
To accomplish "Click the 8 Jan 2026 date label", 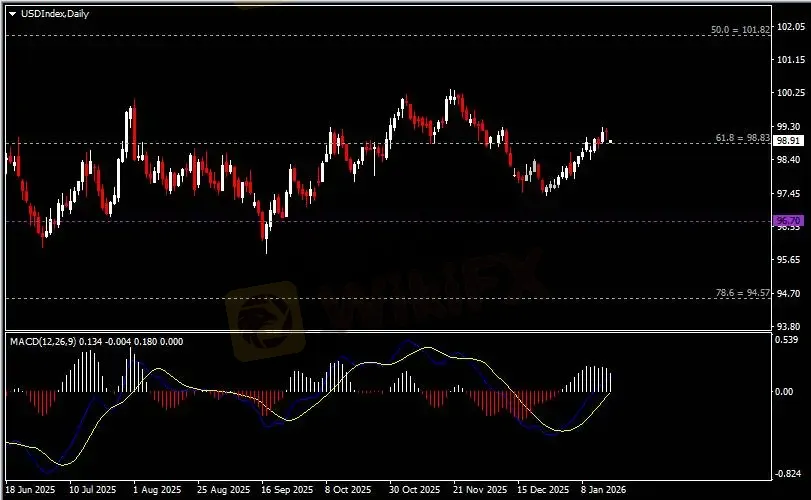I will click(x=603, y=489).
